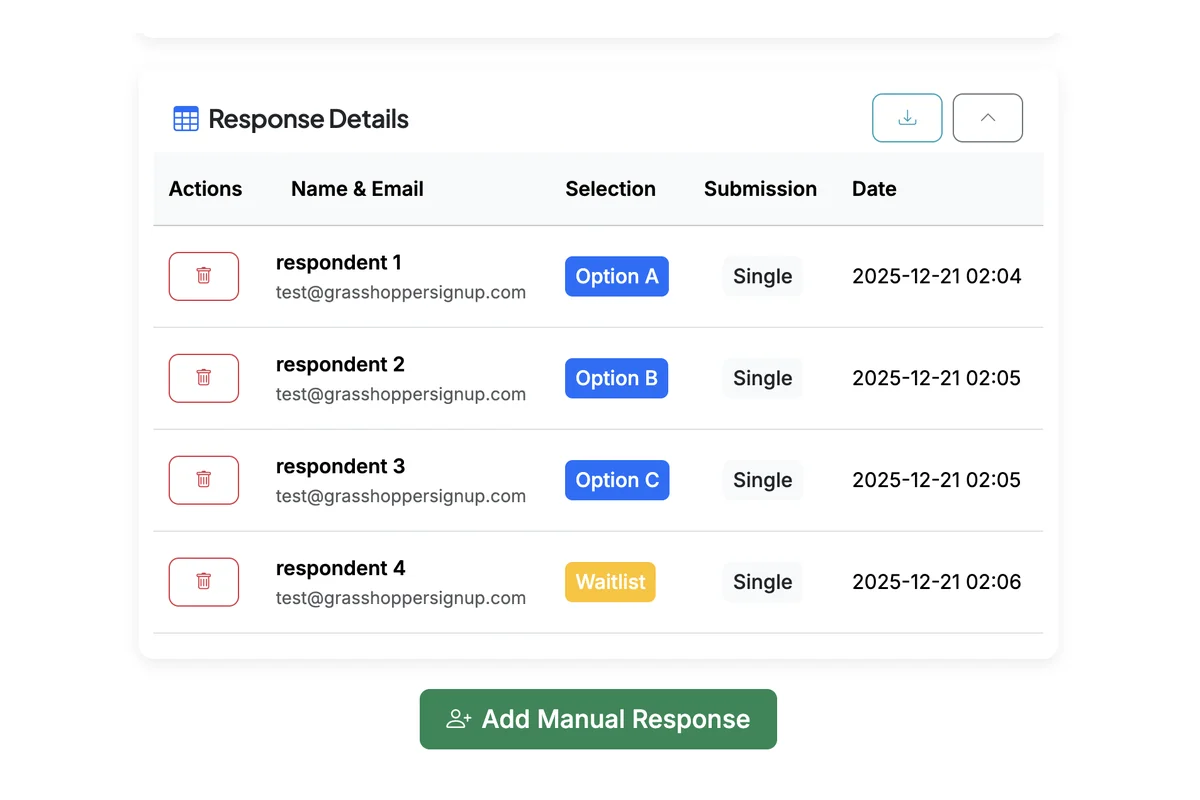Image resolution: width=1200 pixels, height=800 pixels.
Task: Select the Option A badge for respondent 1
Action: [617, 276]
